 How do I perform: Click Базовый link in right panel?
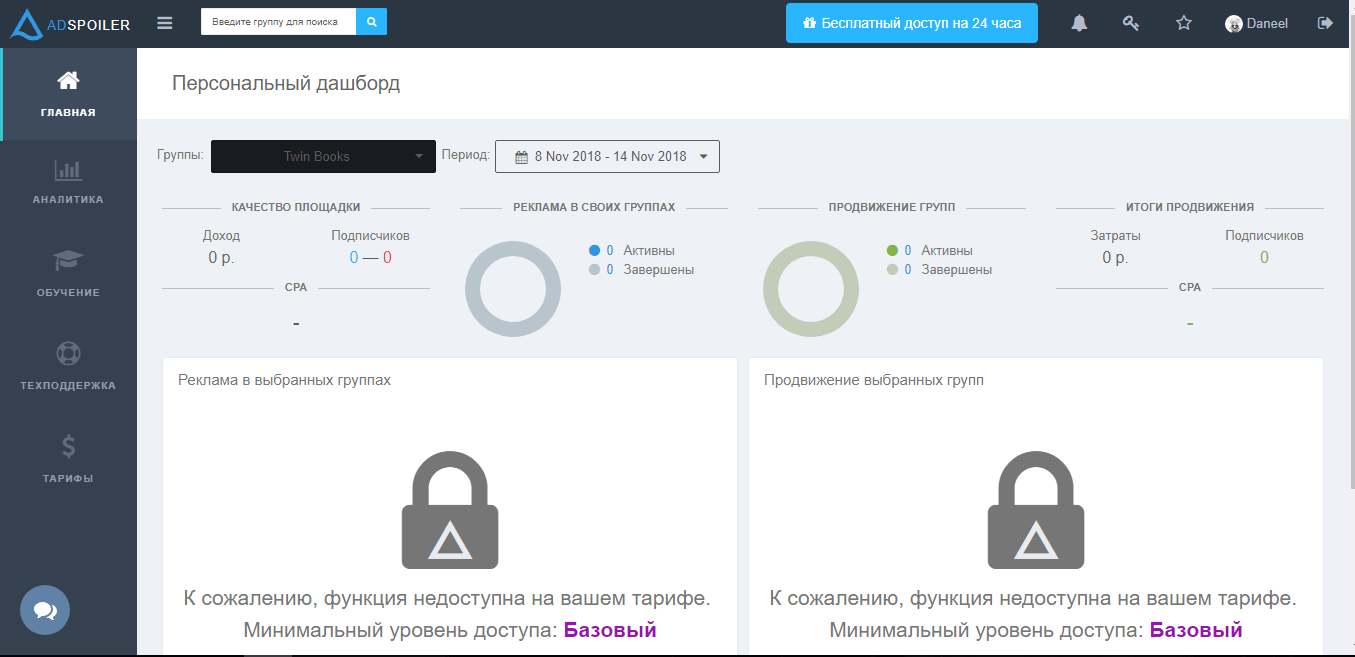click(x=1196, y=630)
